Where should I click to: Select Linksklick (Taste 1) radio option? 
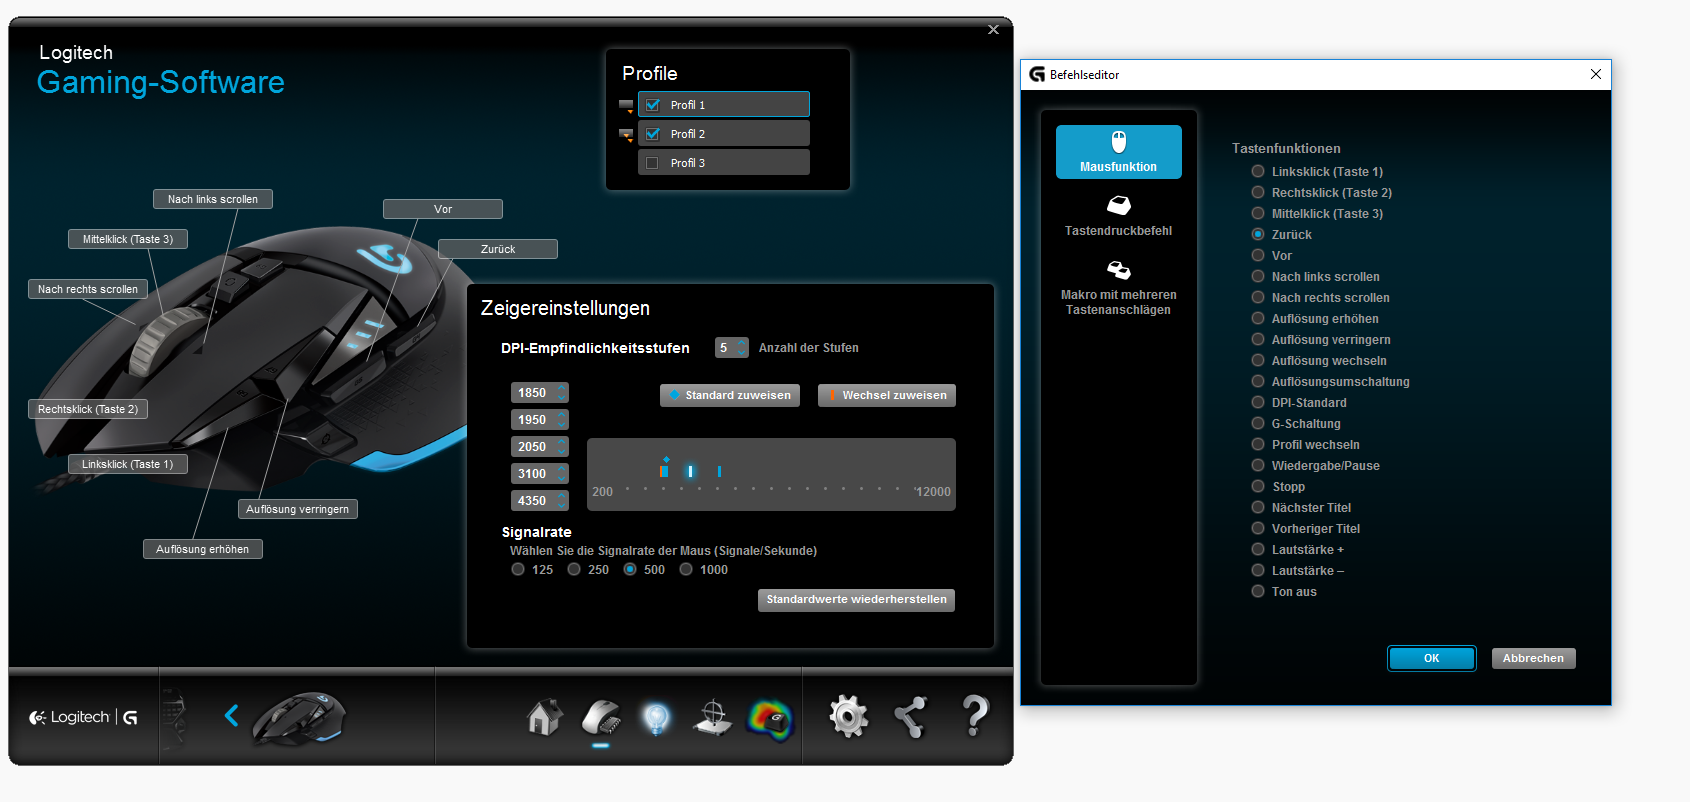pyautogui.click(x=1258, y=171)
